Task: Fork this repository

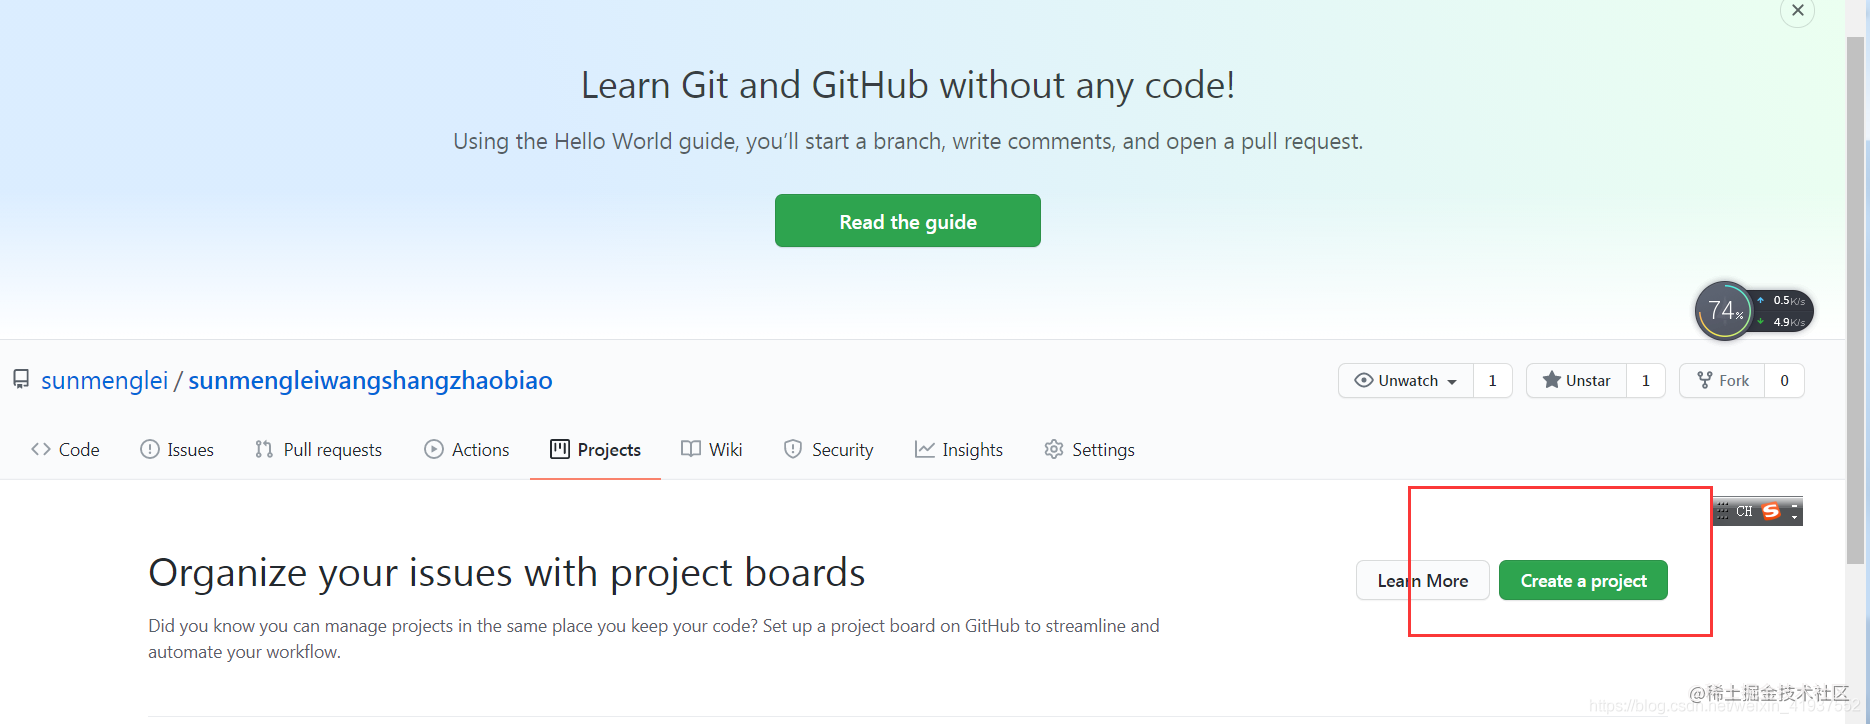Action: point(1723,380)
